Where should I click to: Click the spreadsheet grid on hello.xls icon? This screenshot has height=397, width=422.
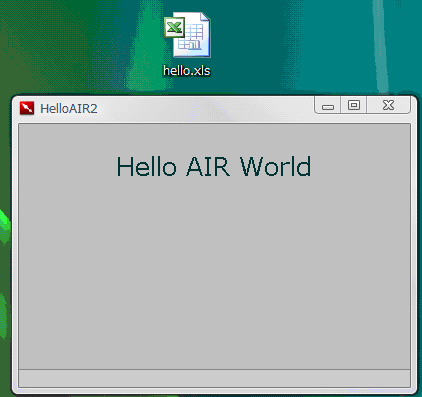(x=194, y=38)
